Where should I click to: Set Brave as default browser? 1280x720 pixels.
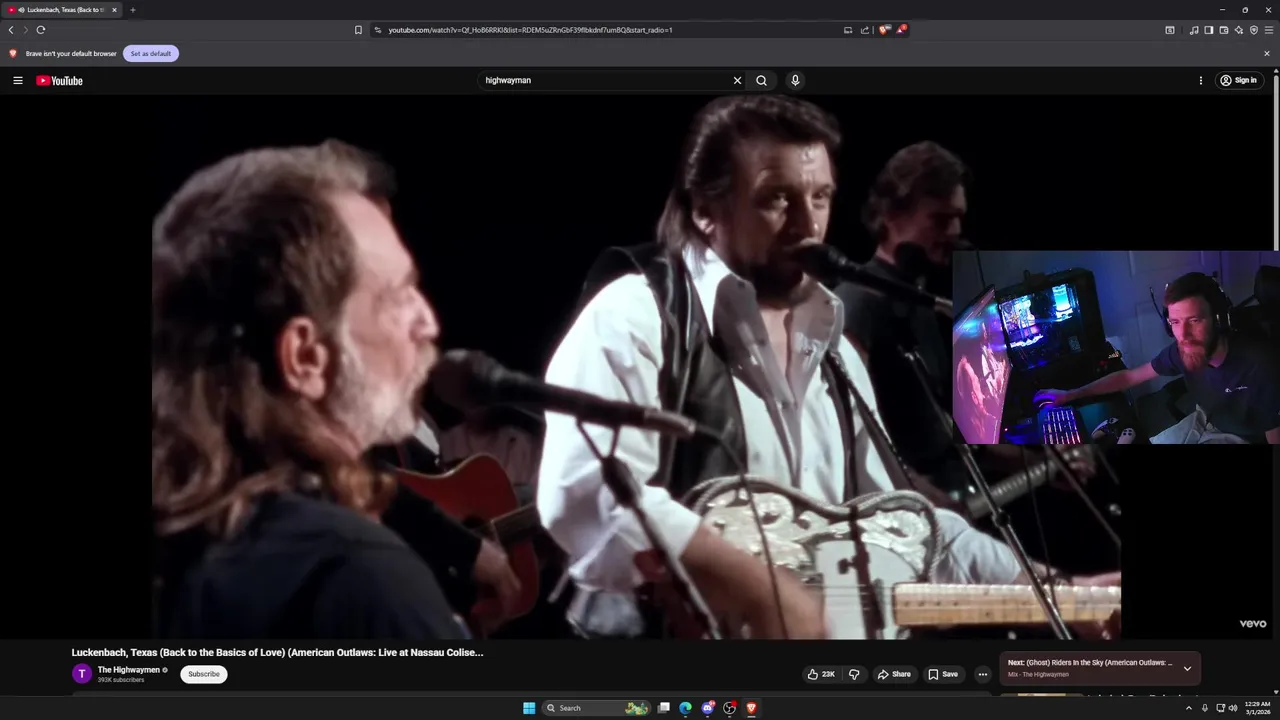click(151, 53)
